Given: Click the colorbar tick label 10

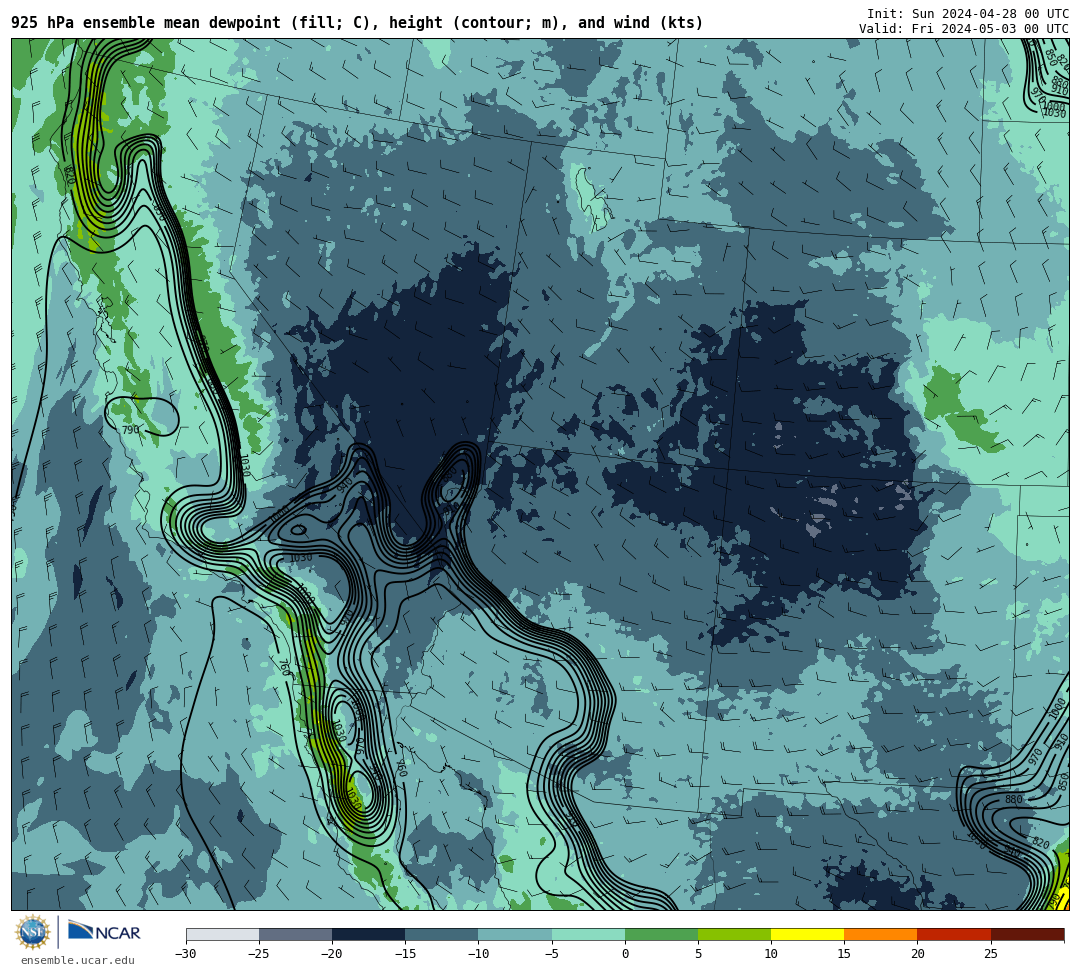Looking at the screenshot, I should tap(771, 954).
